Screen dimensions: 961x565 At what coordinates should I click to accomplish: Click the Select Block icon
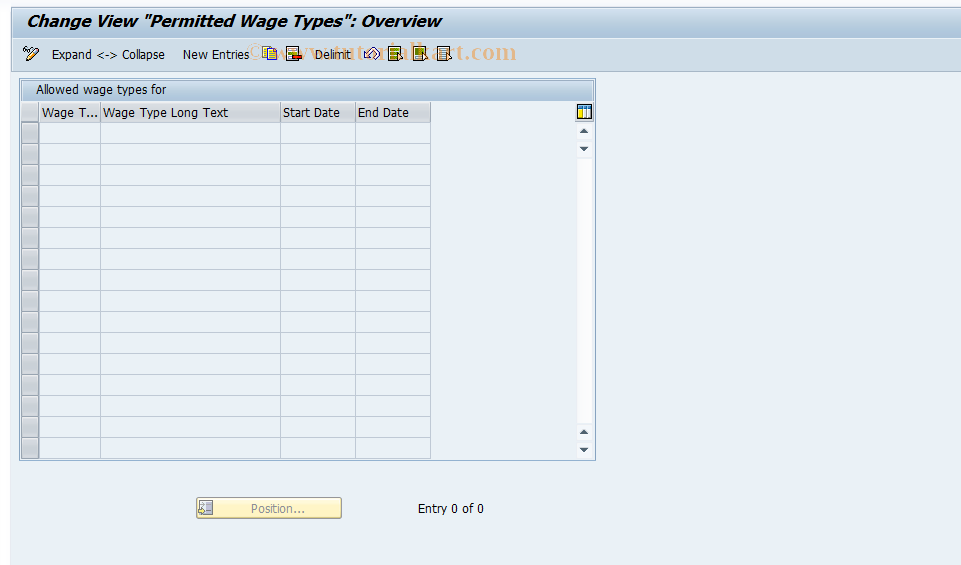[x=420, y=54]
